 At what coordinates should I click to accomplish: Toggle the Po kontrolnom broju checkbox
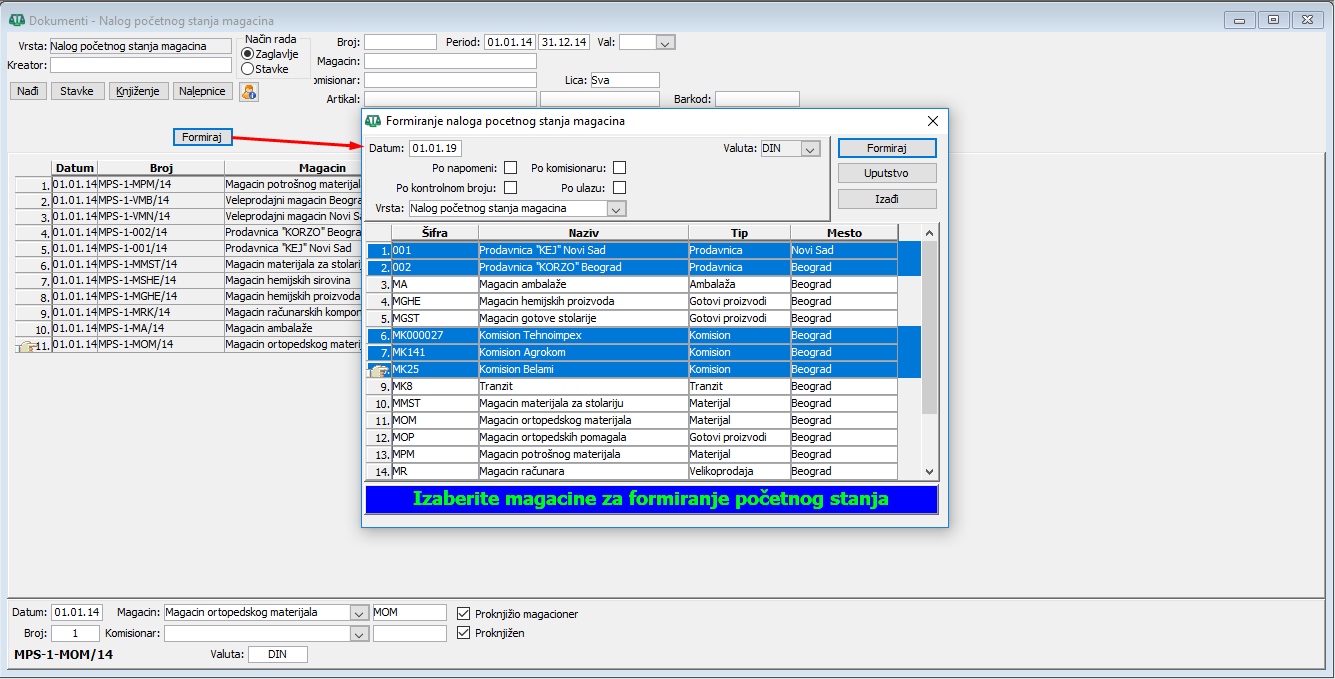pyautogui.click(x=511, y=188)
